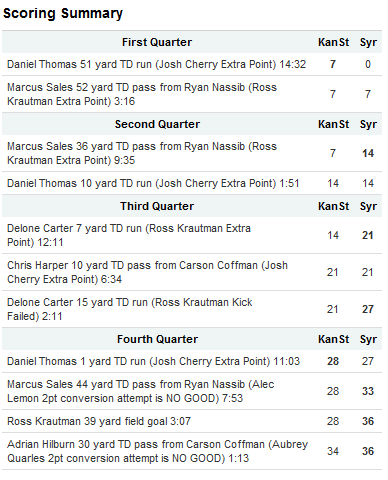Image resolution: width=388 pixels, height=480 pixels.
Task: Click Marcus Sales 44 yard TD pass entry
Action: coord(192,391)
